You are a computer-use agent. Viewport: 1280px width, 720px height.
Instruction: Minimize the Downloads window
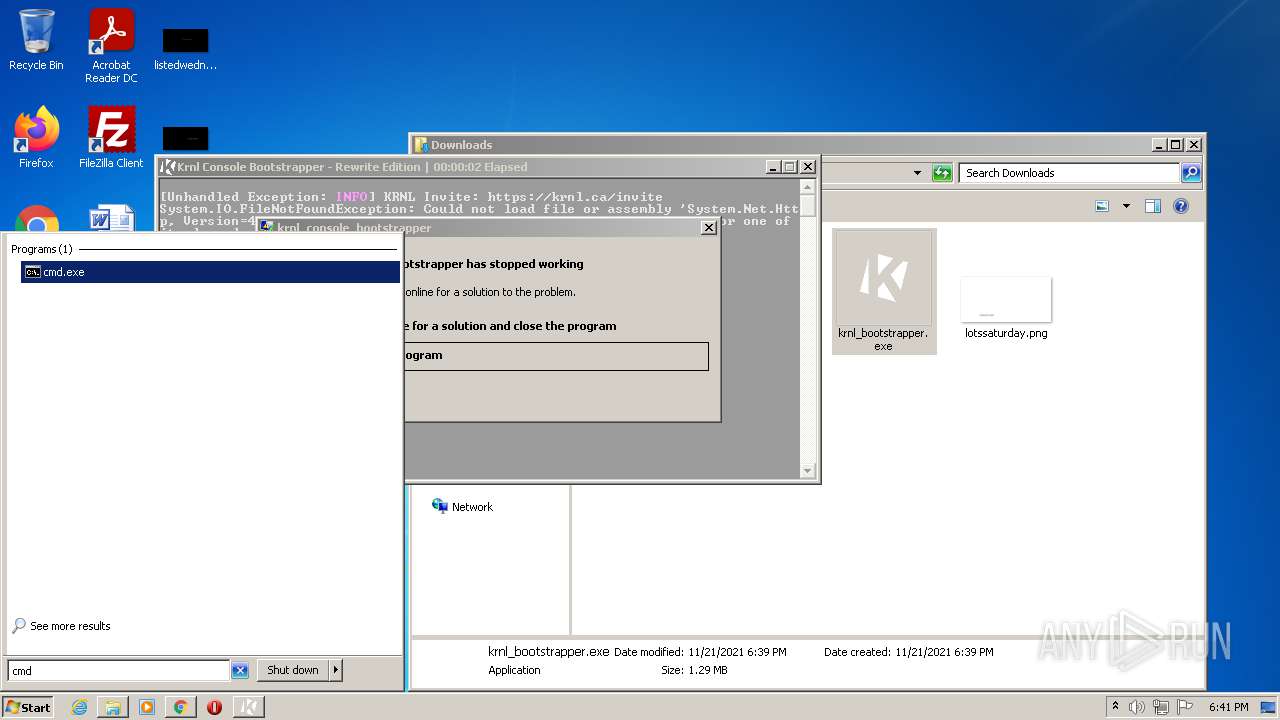1159,145
